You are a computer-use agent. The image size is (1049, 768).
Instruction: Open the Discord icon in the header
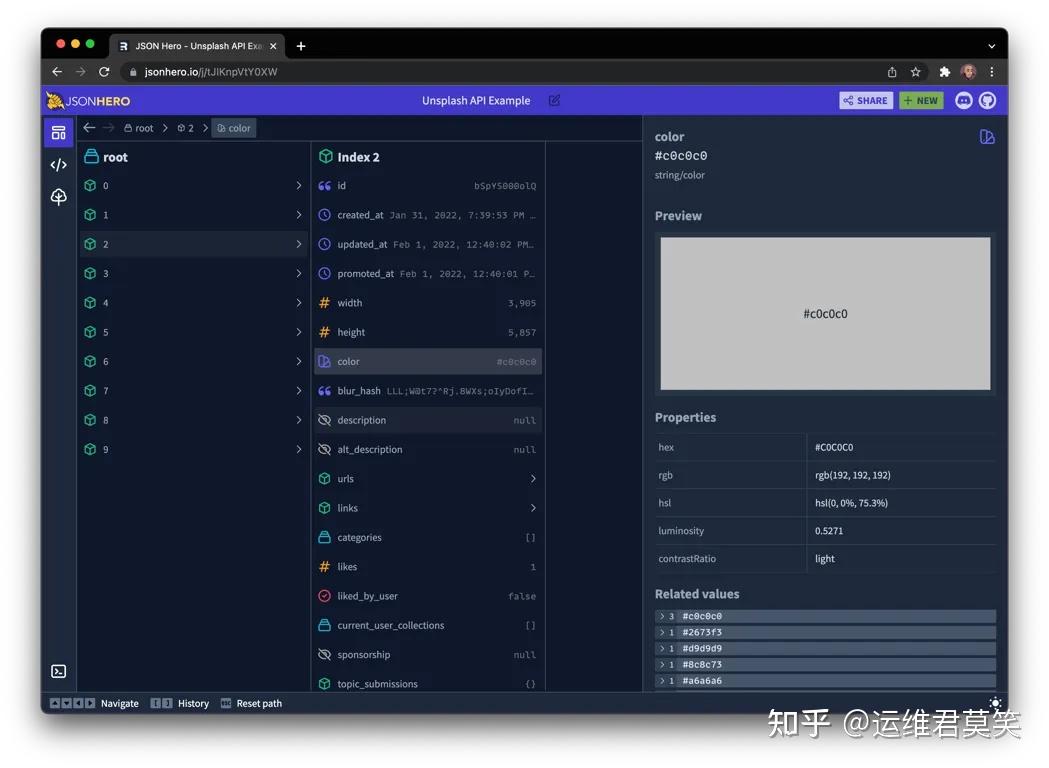click(962, 100)
